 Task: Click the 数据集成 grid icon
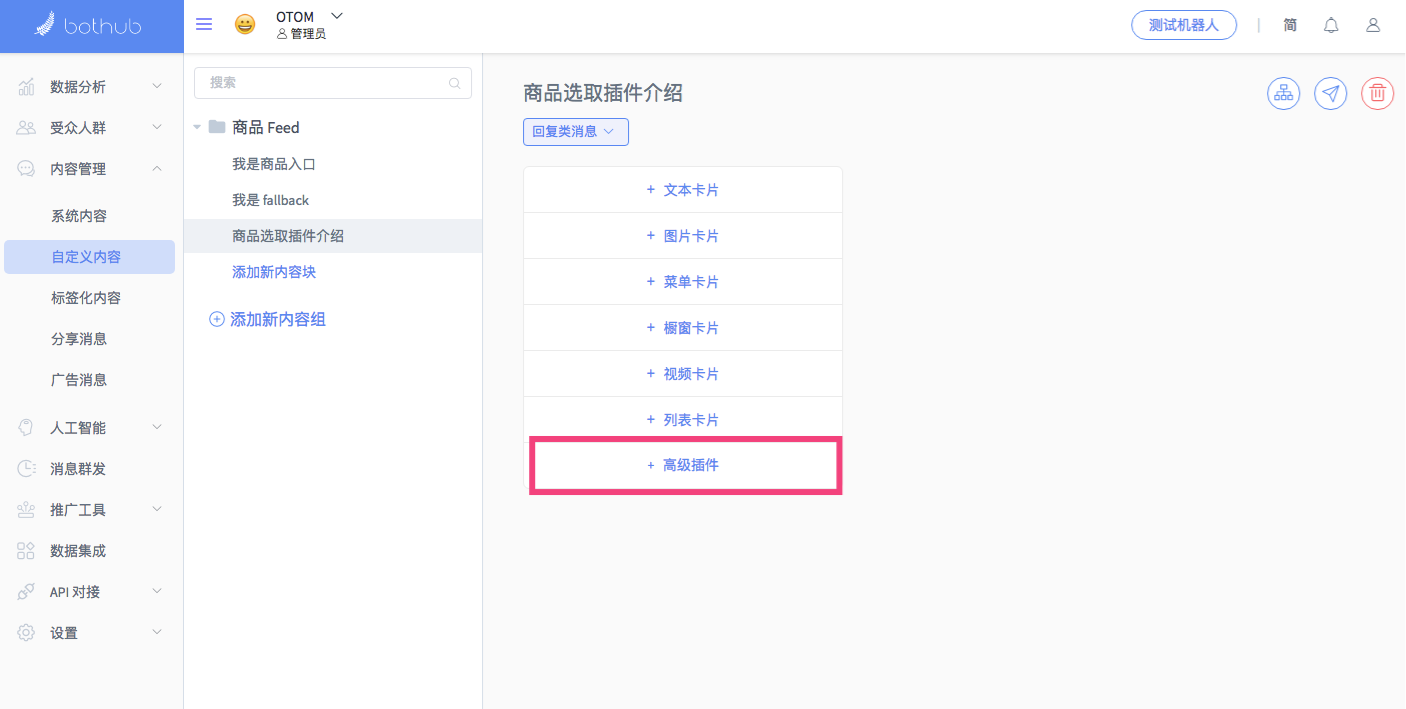click(27, 550)
